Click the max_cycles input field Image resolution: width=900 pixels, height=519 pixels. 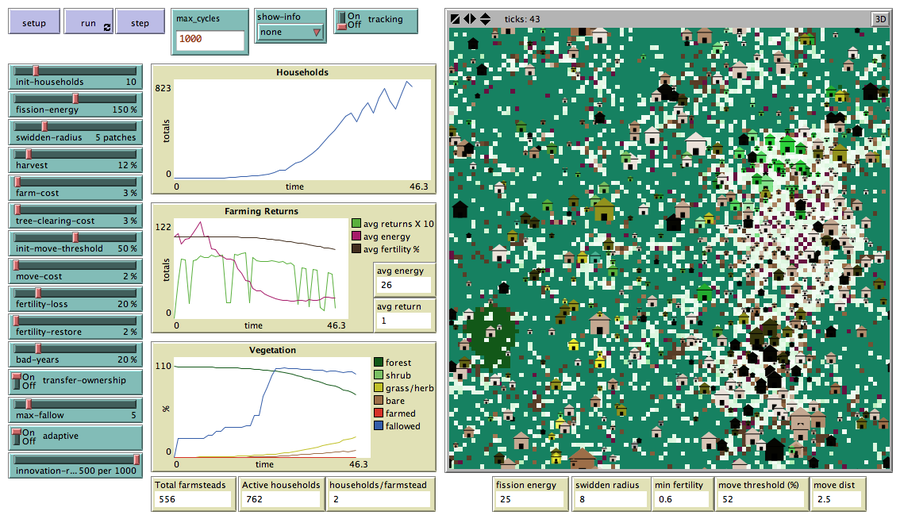pyautogui.click(x=209, y=38)
